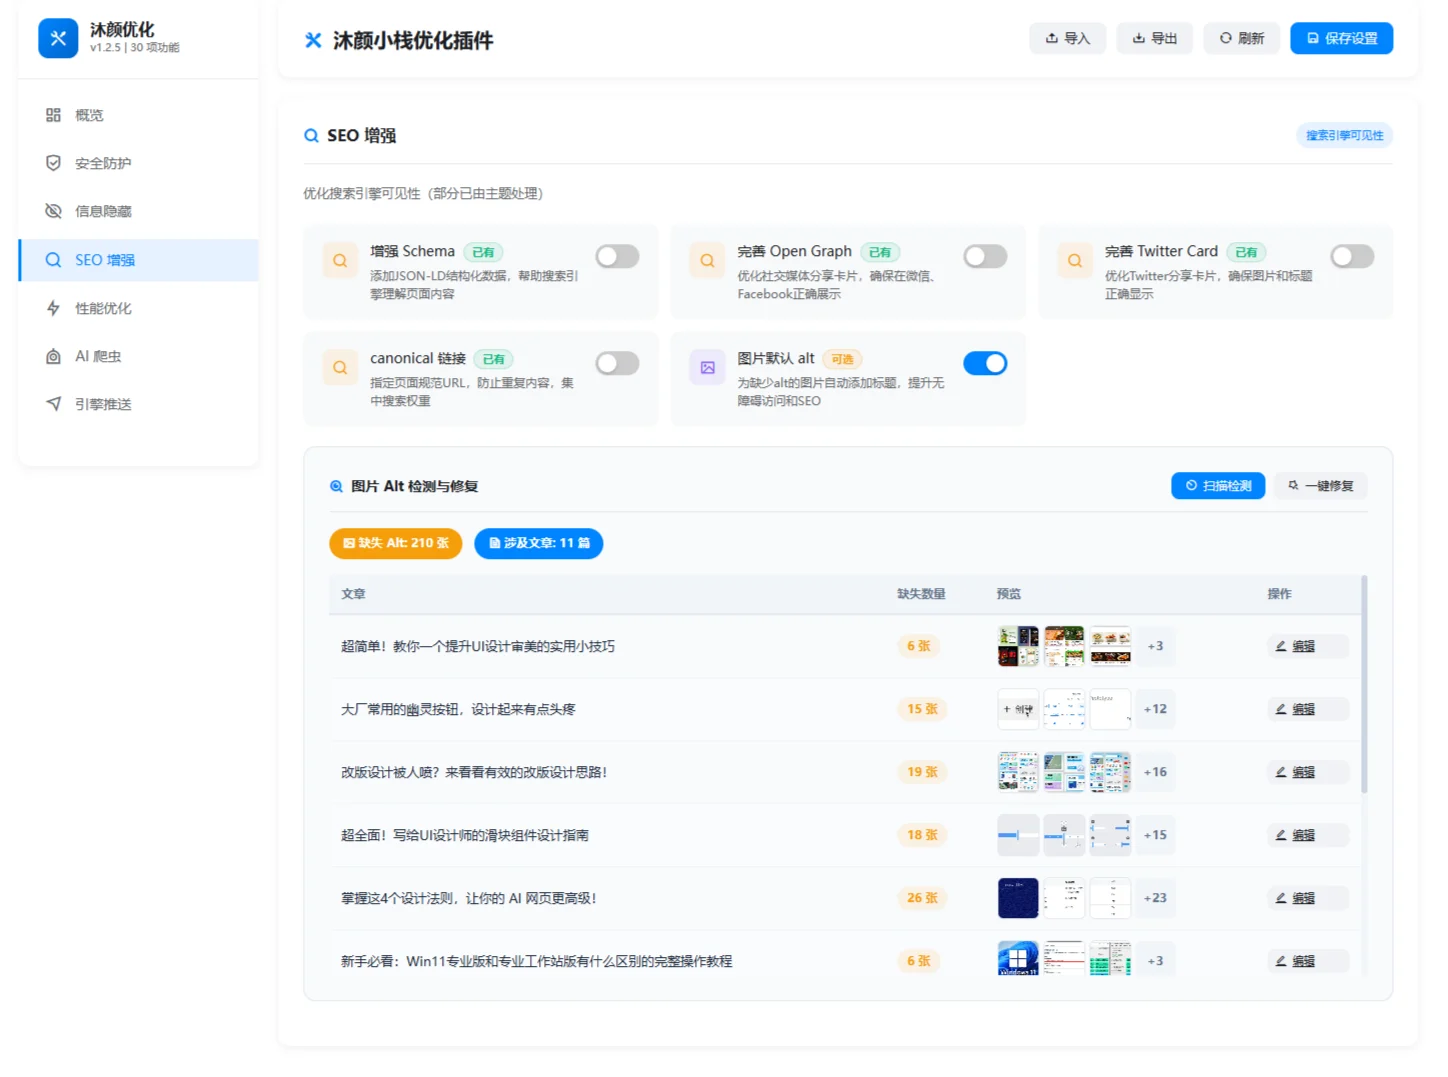Click the 引擎推送 paper-plane icon

(54, 404)
